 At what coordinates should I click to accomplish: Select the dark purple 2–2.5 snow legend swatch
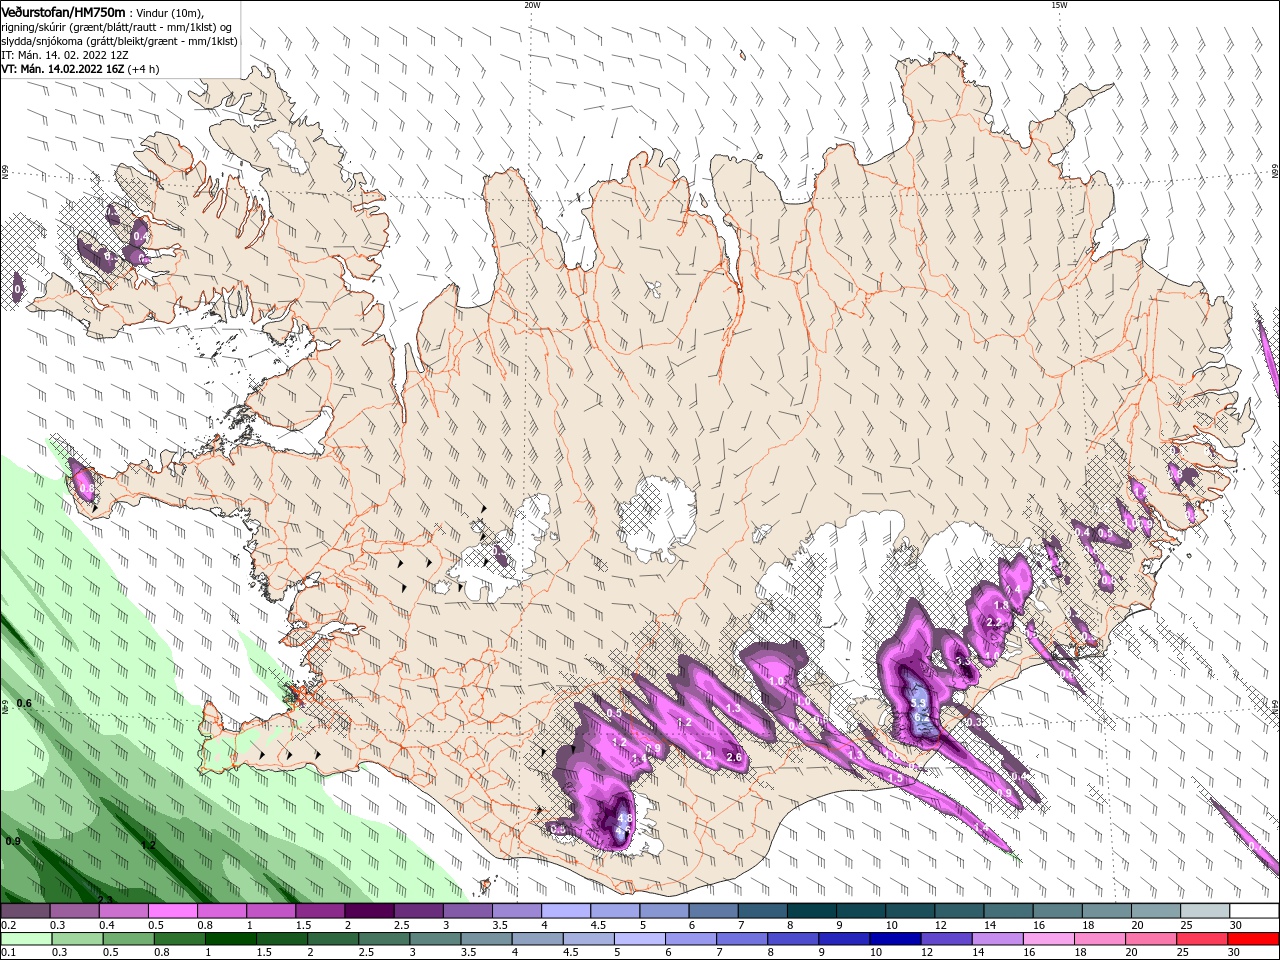(368, 911)
